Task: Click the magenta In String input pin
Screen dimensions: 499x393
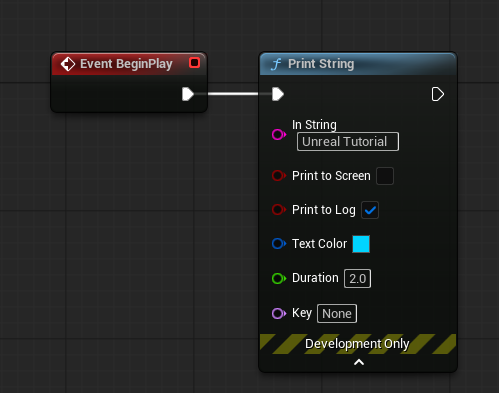Action: tap(279, 135)
